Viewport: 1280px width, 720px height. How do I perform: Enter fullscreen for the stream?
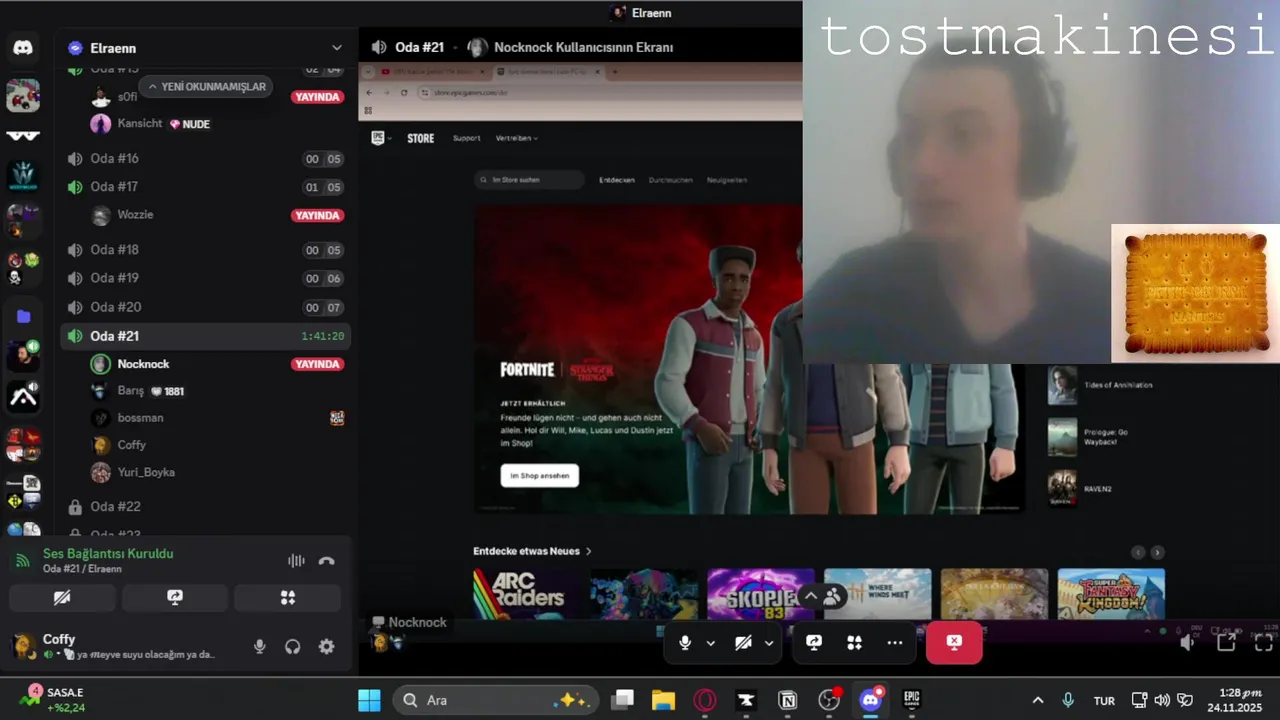(x=1264, y=642)
